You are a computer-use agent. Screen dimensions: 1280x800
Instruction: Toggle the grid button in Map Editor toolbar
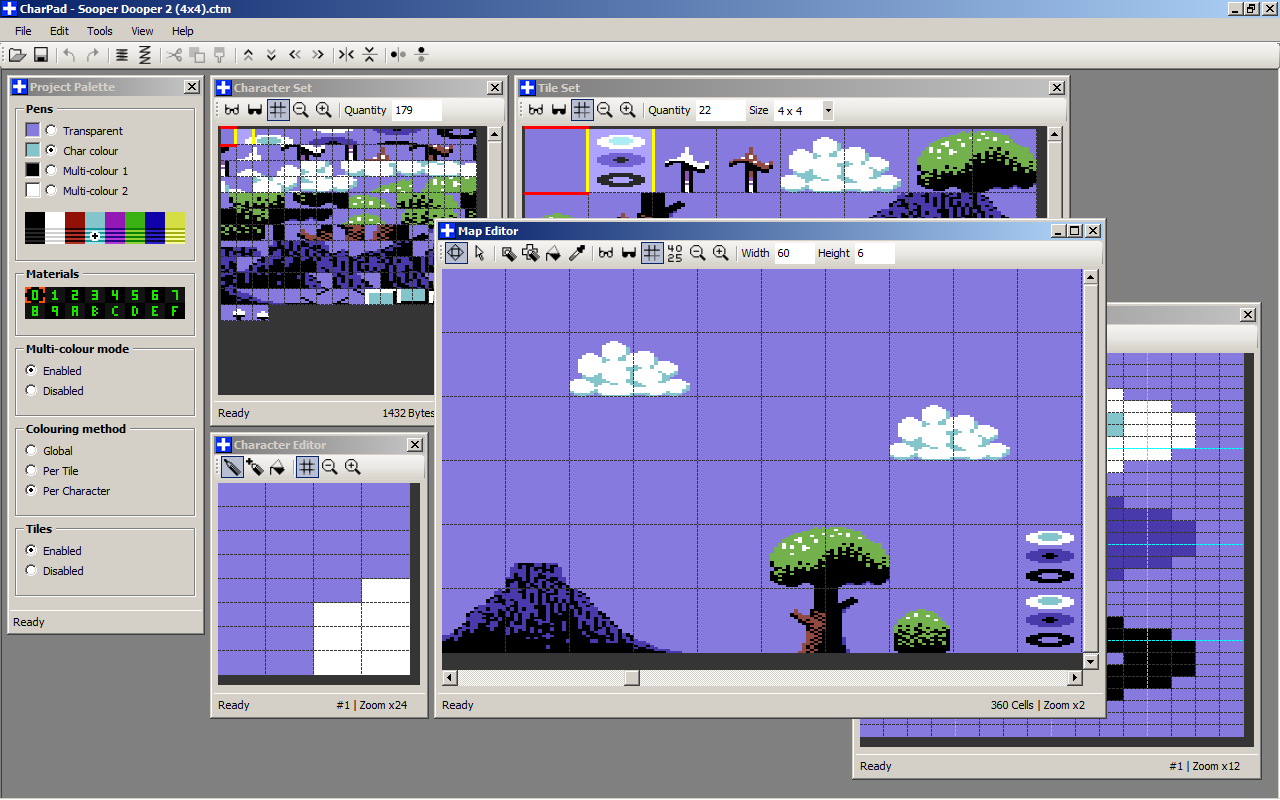(x=652, y=253)
